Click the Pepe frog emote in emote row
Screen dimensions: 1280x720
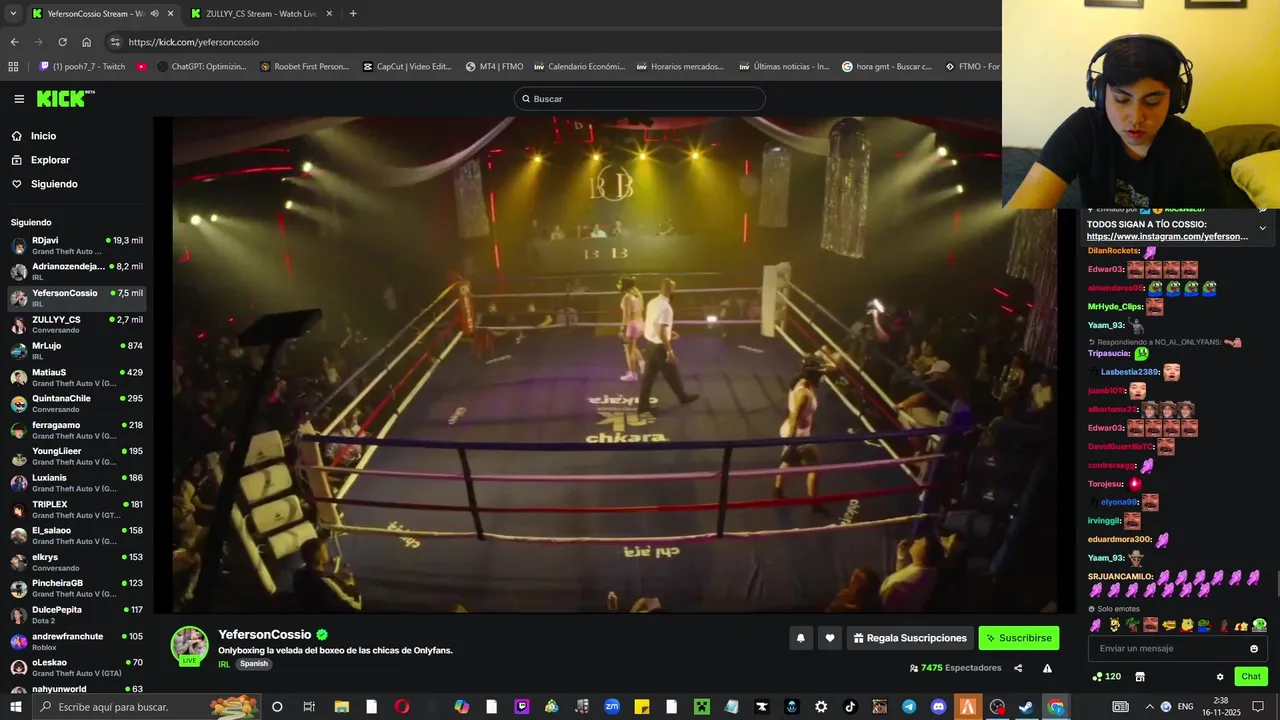coord(1205,625)
